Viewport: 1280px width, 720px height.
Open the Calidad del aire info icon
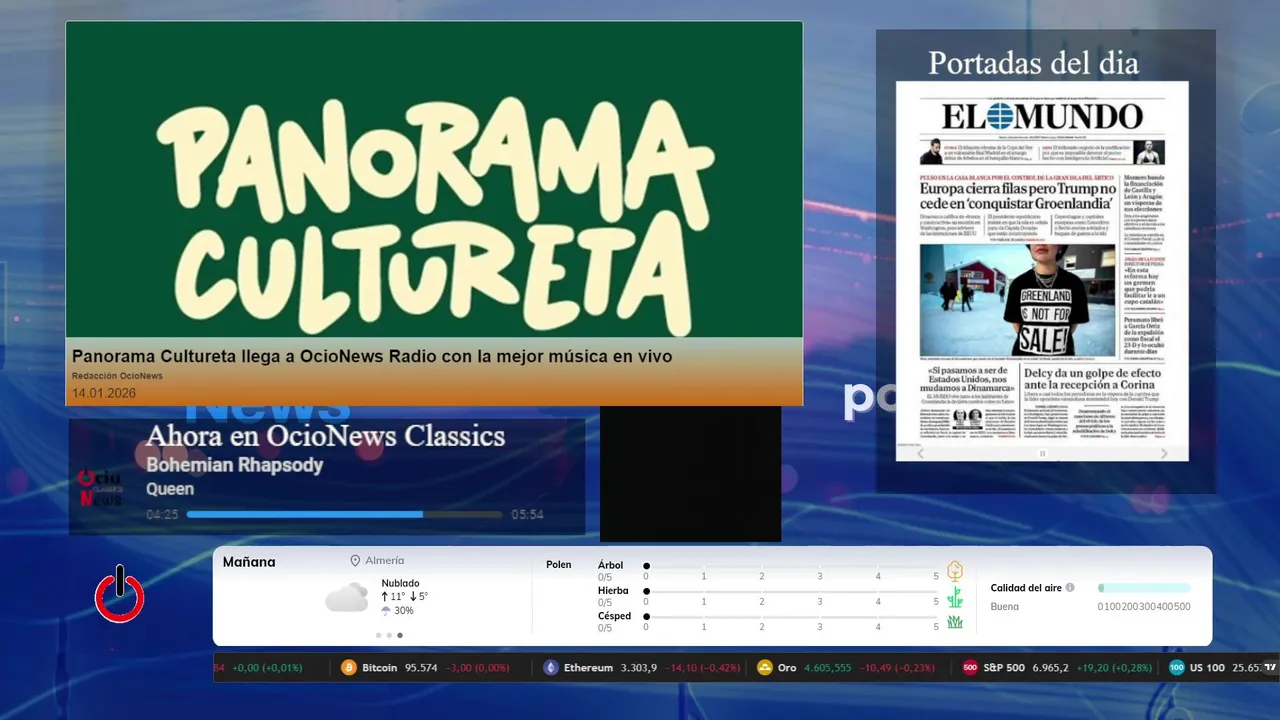click(x=1070, y=588)
